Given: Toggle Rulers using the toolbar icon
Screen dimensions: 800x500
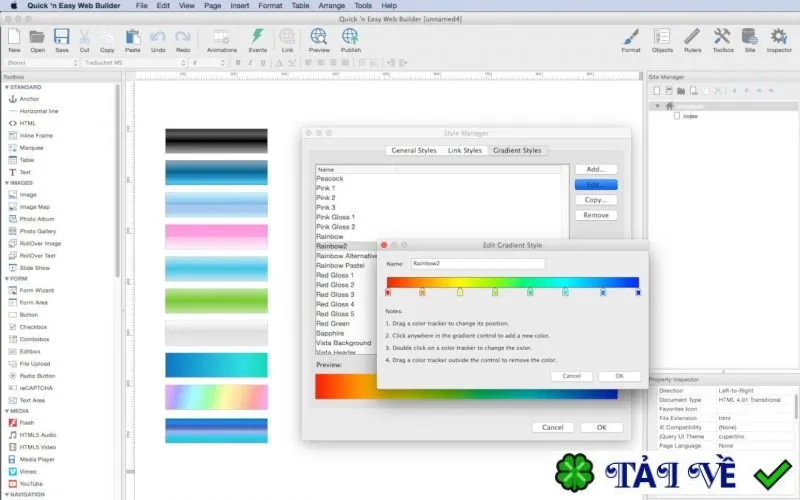Looking at the screenshot, I should 692,40.
